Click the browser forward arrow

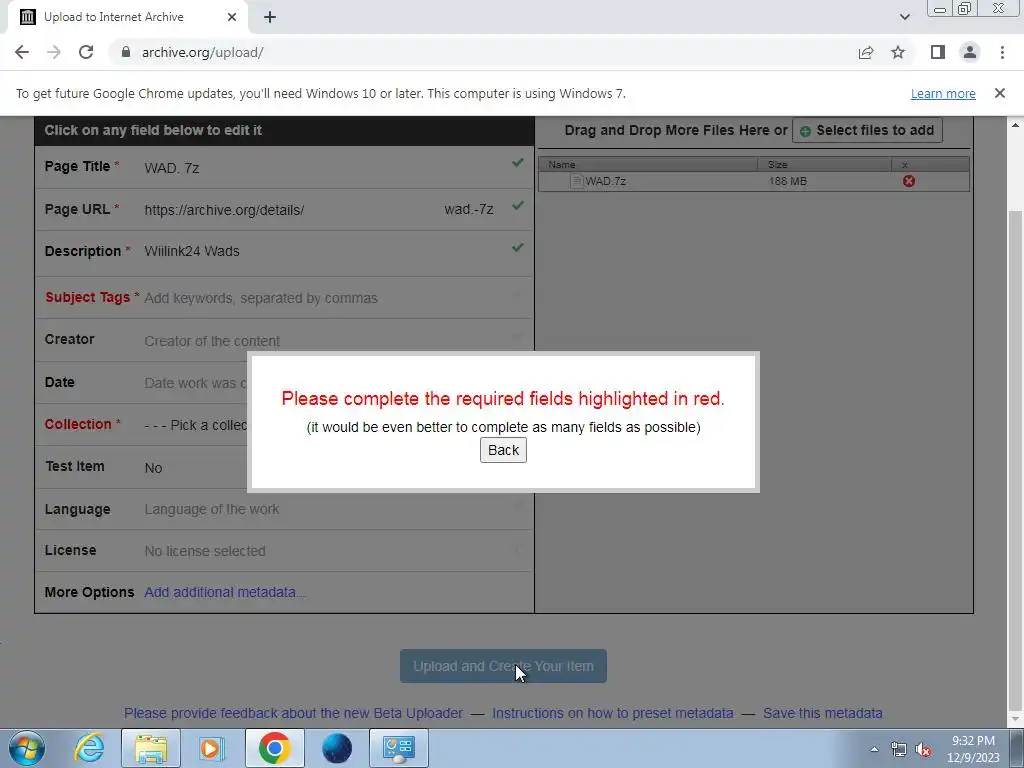click(54, 52)
